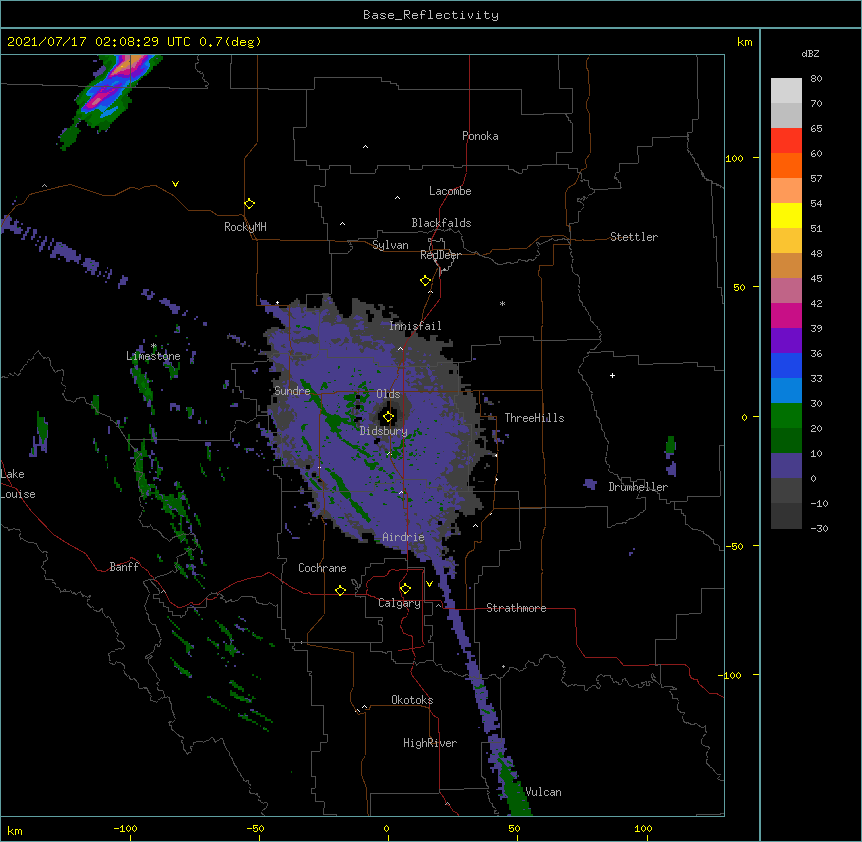Click the 80 value in the dBZ legend
Screen dimensions: 862x842
[816, 79]
